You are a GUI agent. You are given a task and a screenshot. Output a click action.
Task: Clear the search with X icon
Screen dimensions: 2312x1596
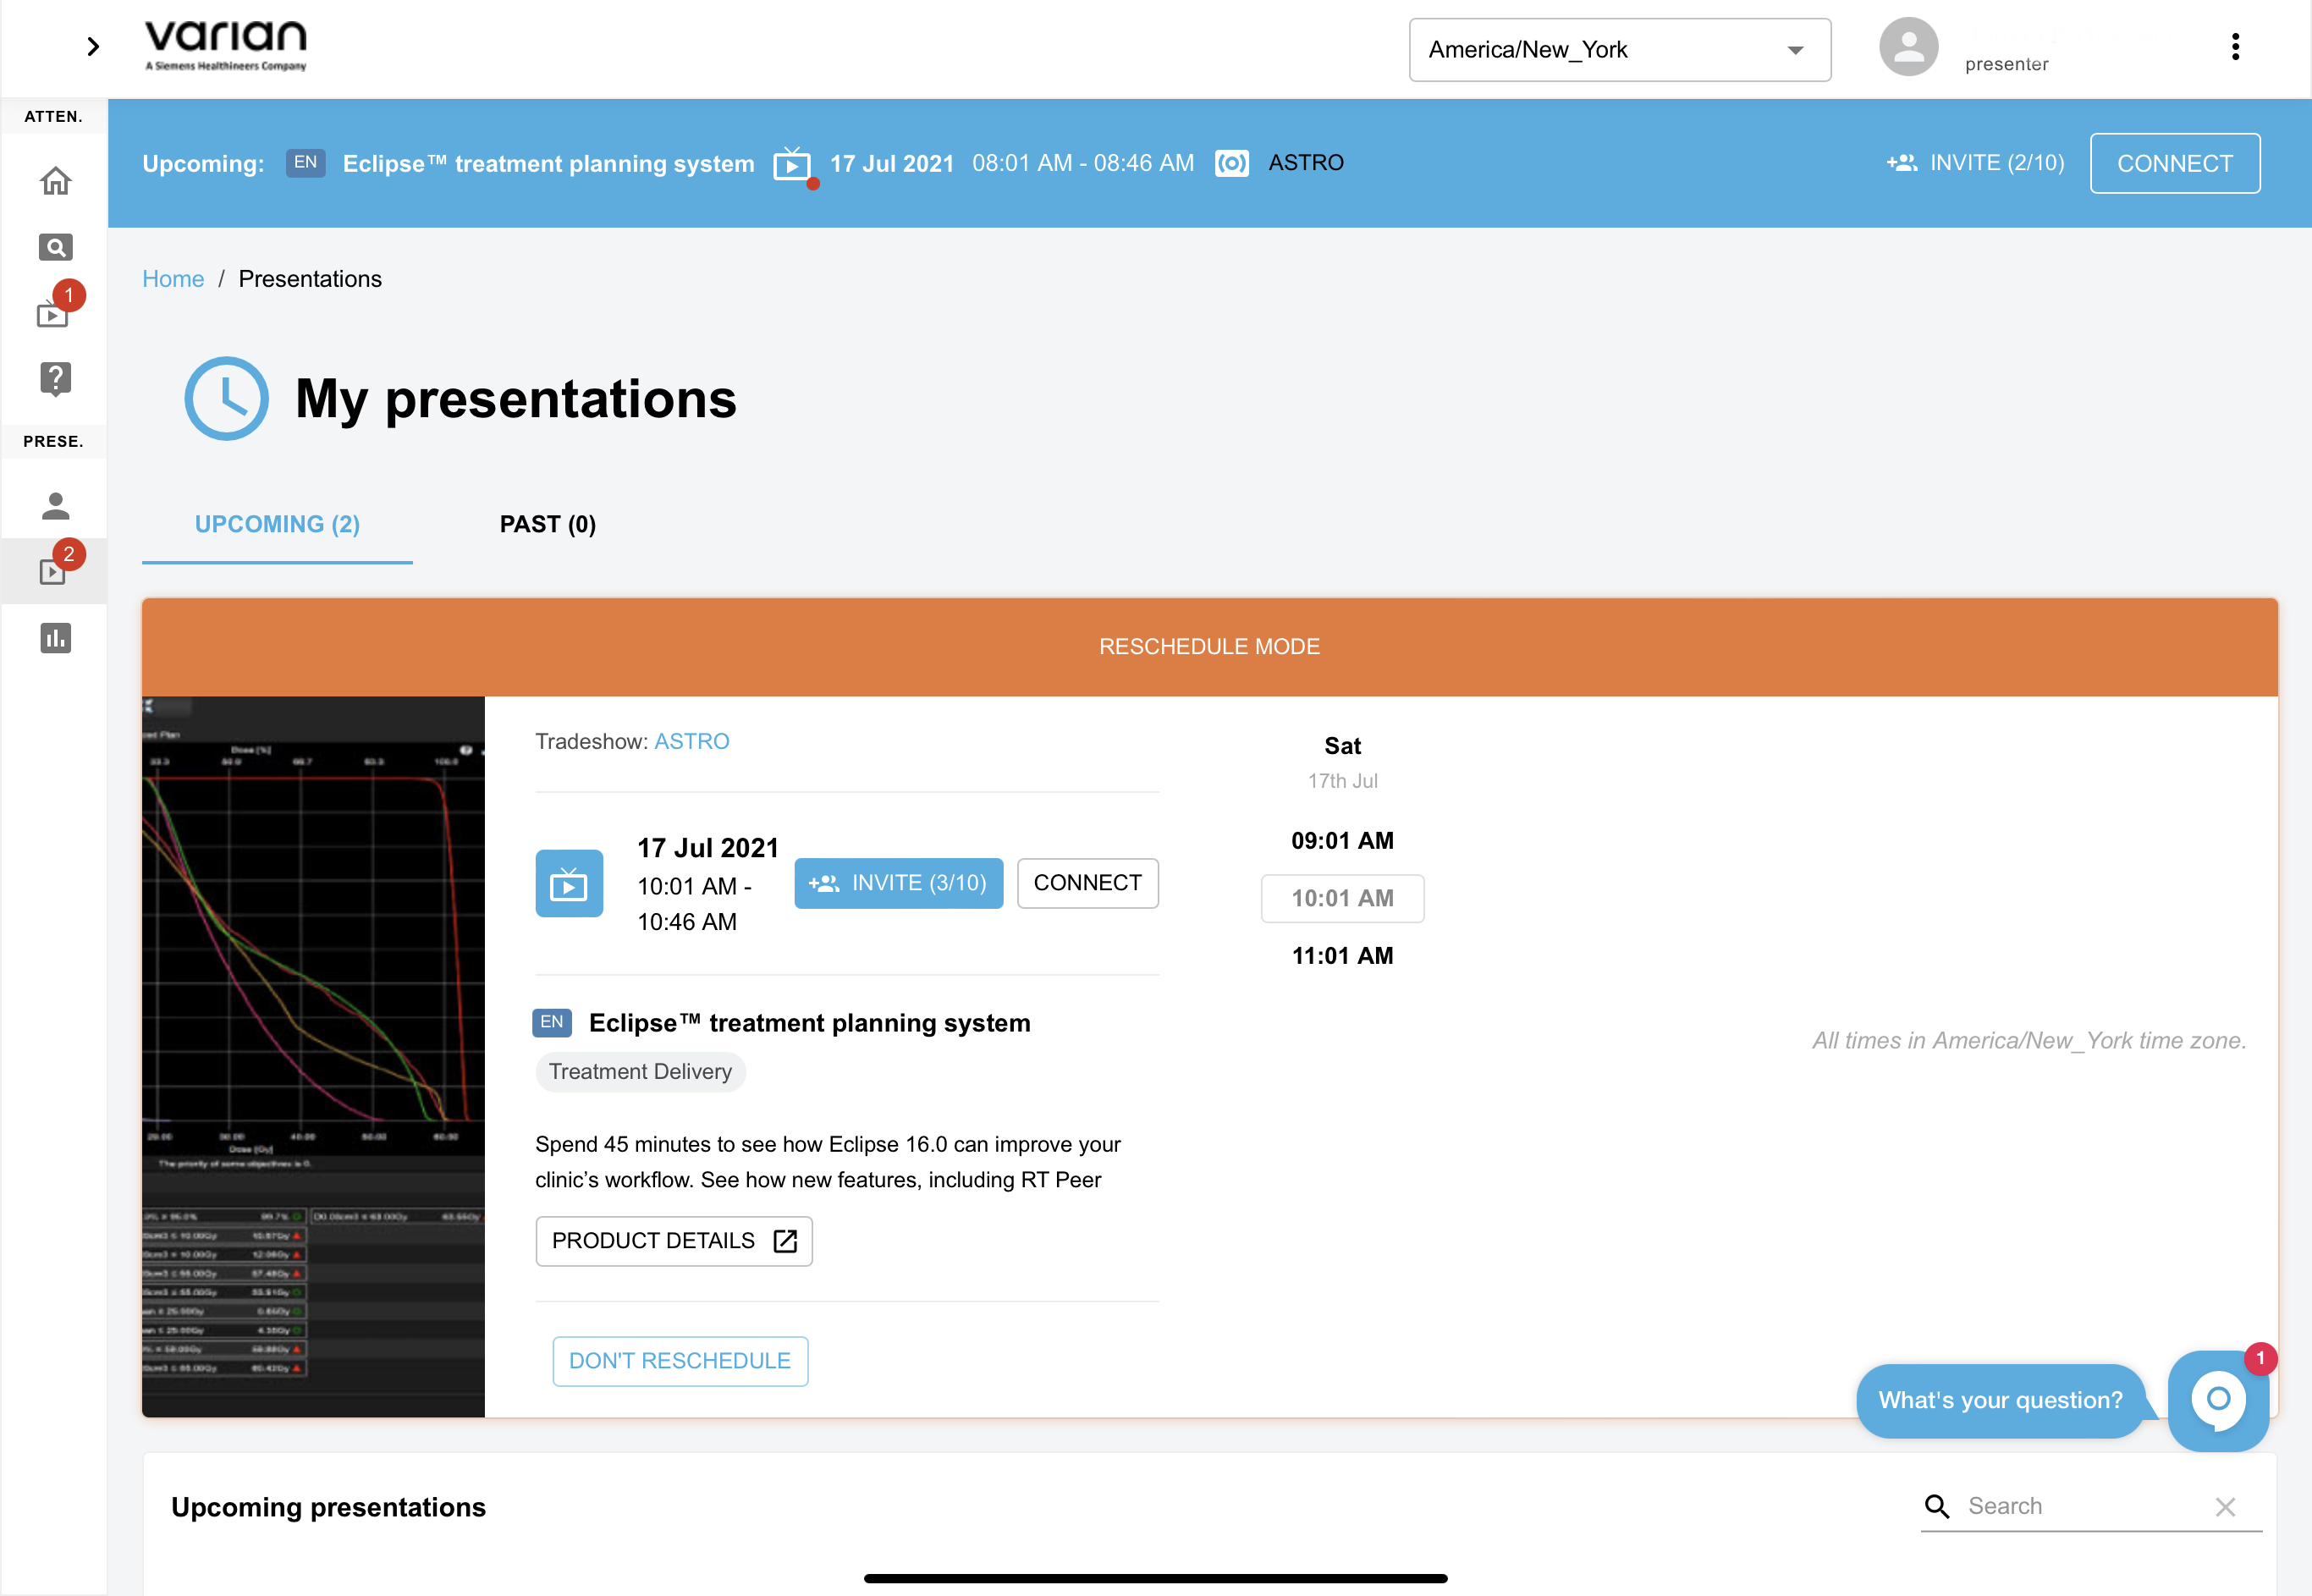(x=2225, y=1507)
